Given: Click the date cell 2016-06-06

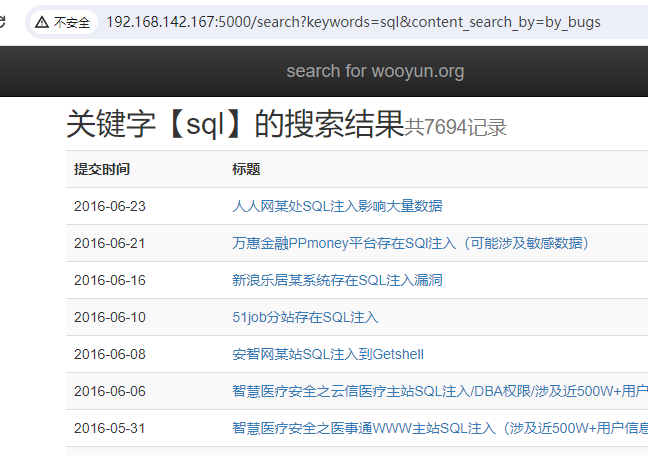Looking at the screenshot, I should pos(110,391).
